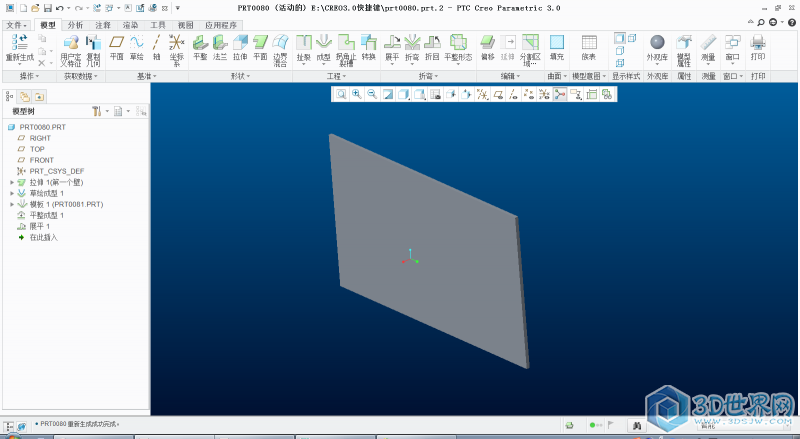Select the 平整成型 1 feature in model tree
The width and height of the screenshot is (800, 439).
[41, 215]
